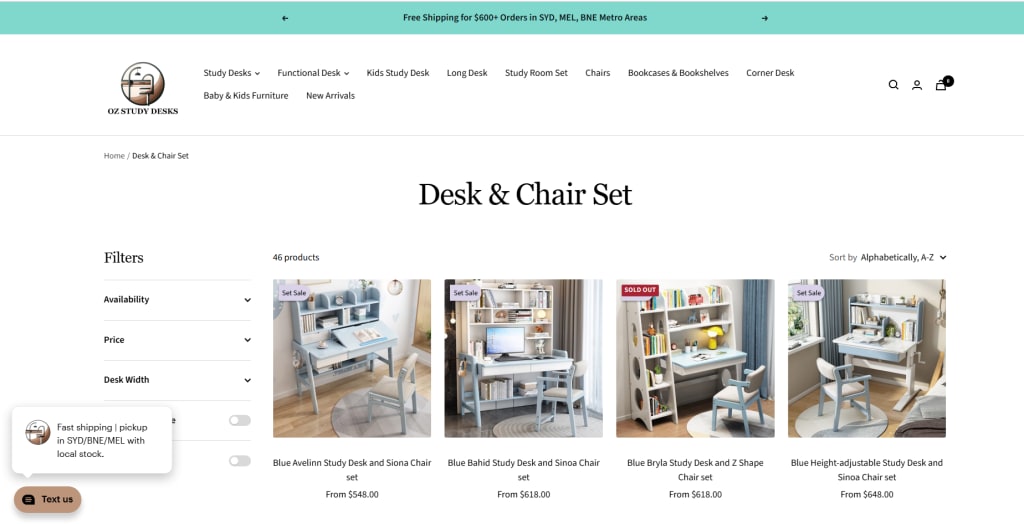
Task: Expand the Price filter
Action: (x=177, y=340)
